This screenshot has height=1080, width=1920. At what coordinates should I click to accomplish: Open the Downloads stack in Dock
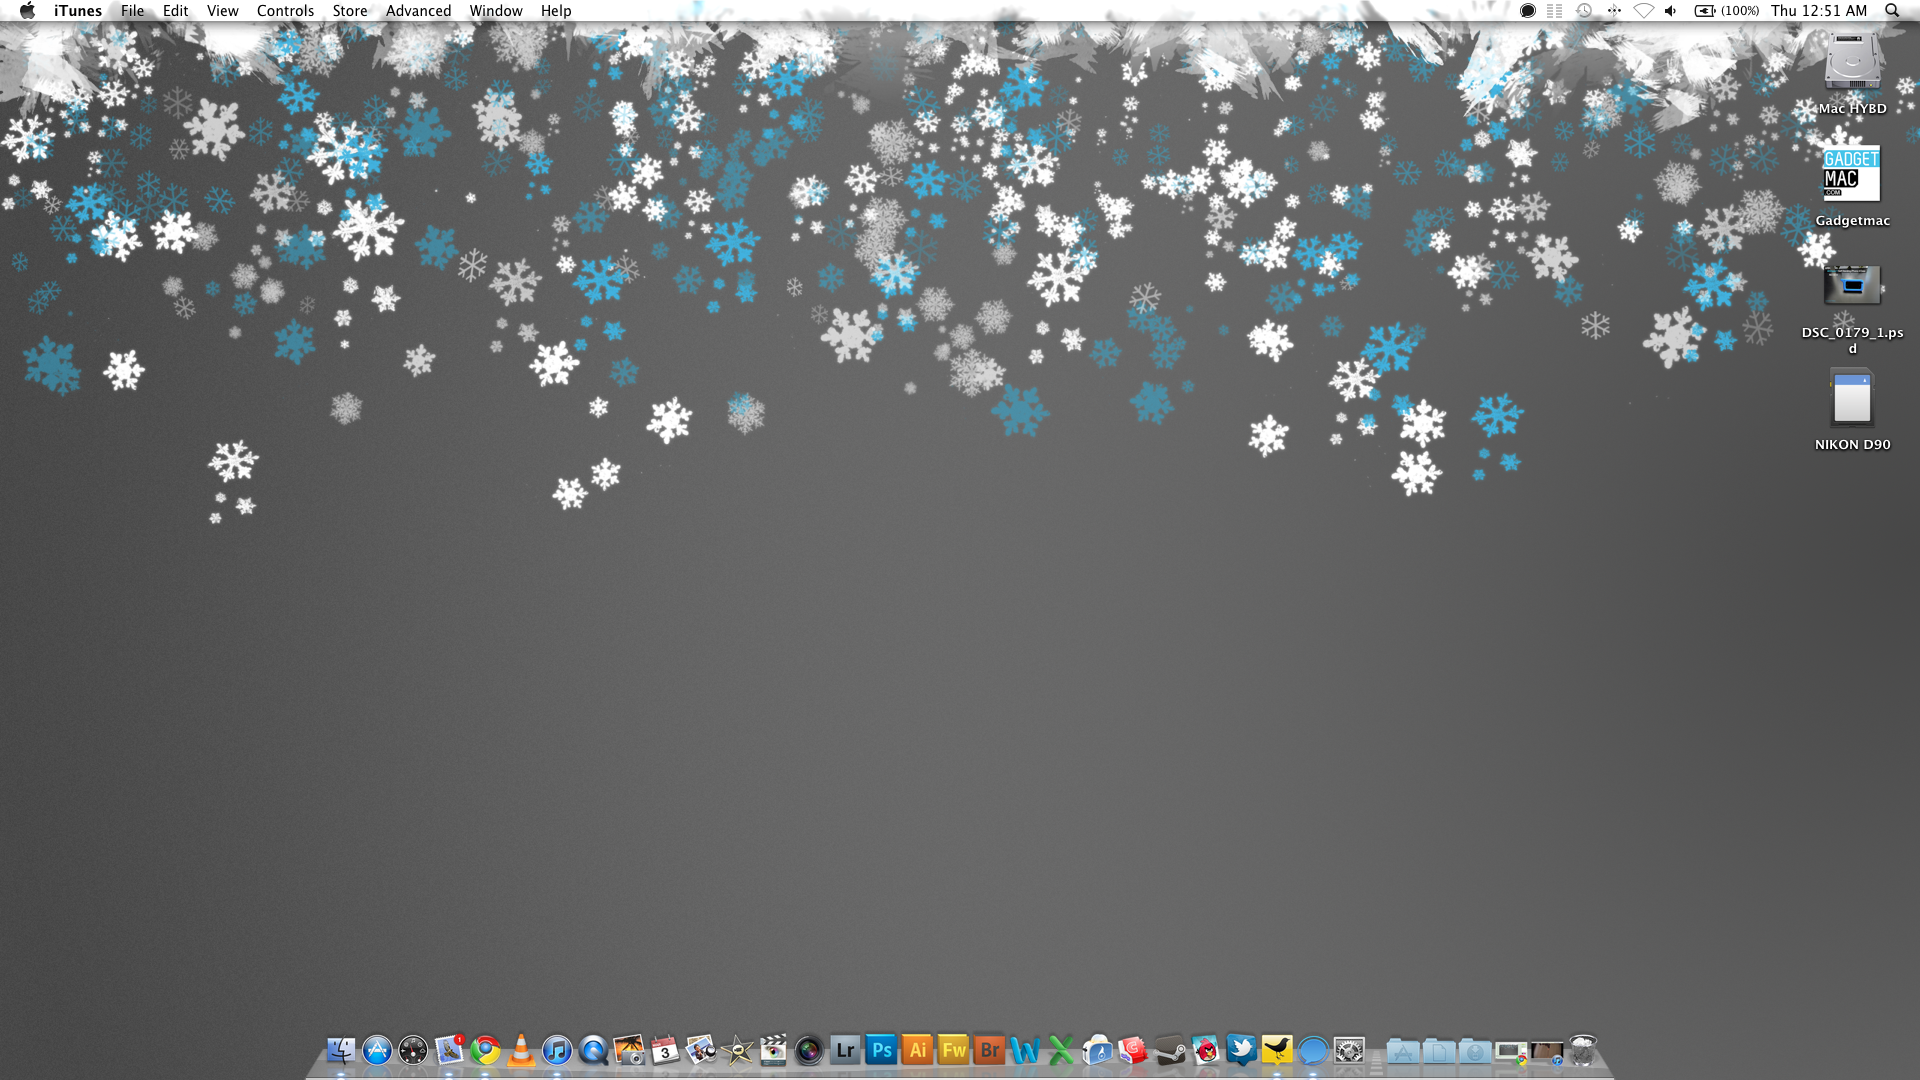coord(1475,1051)
